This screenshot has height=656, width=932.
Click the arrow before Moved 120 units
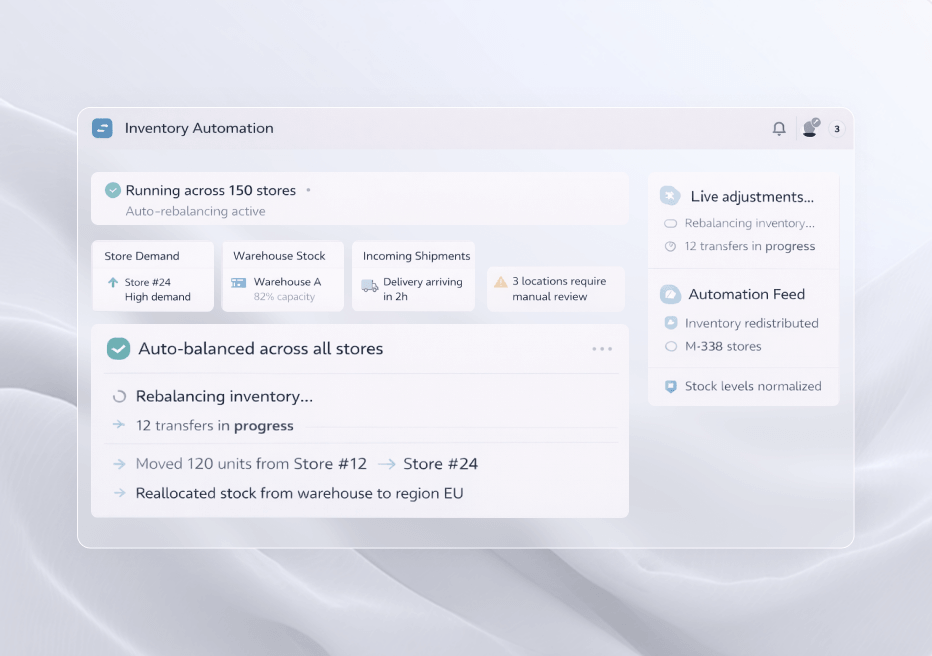(119, 464)
